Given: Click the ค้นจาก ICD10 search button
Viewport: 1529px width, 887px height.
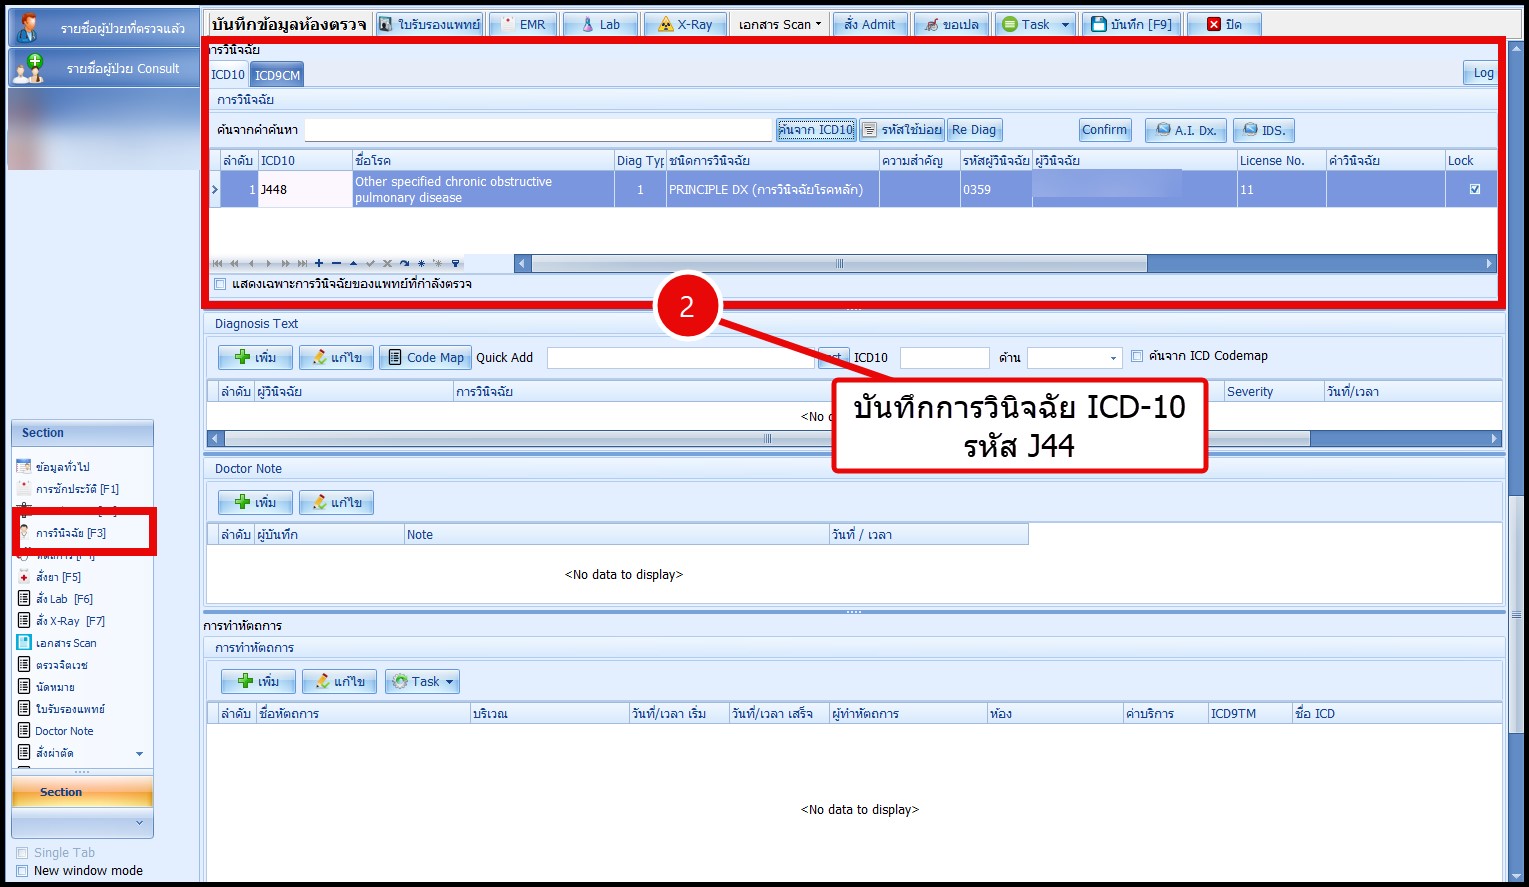Looking at the screenshot, I should coord(816,130).
